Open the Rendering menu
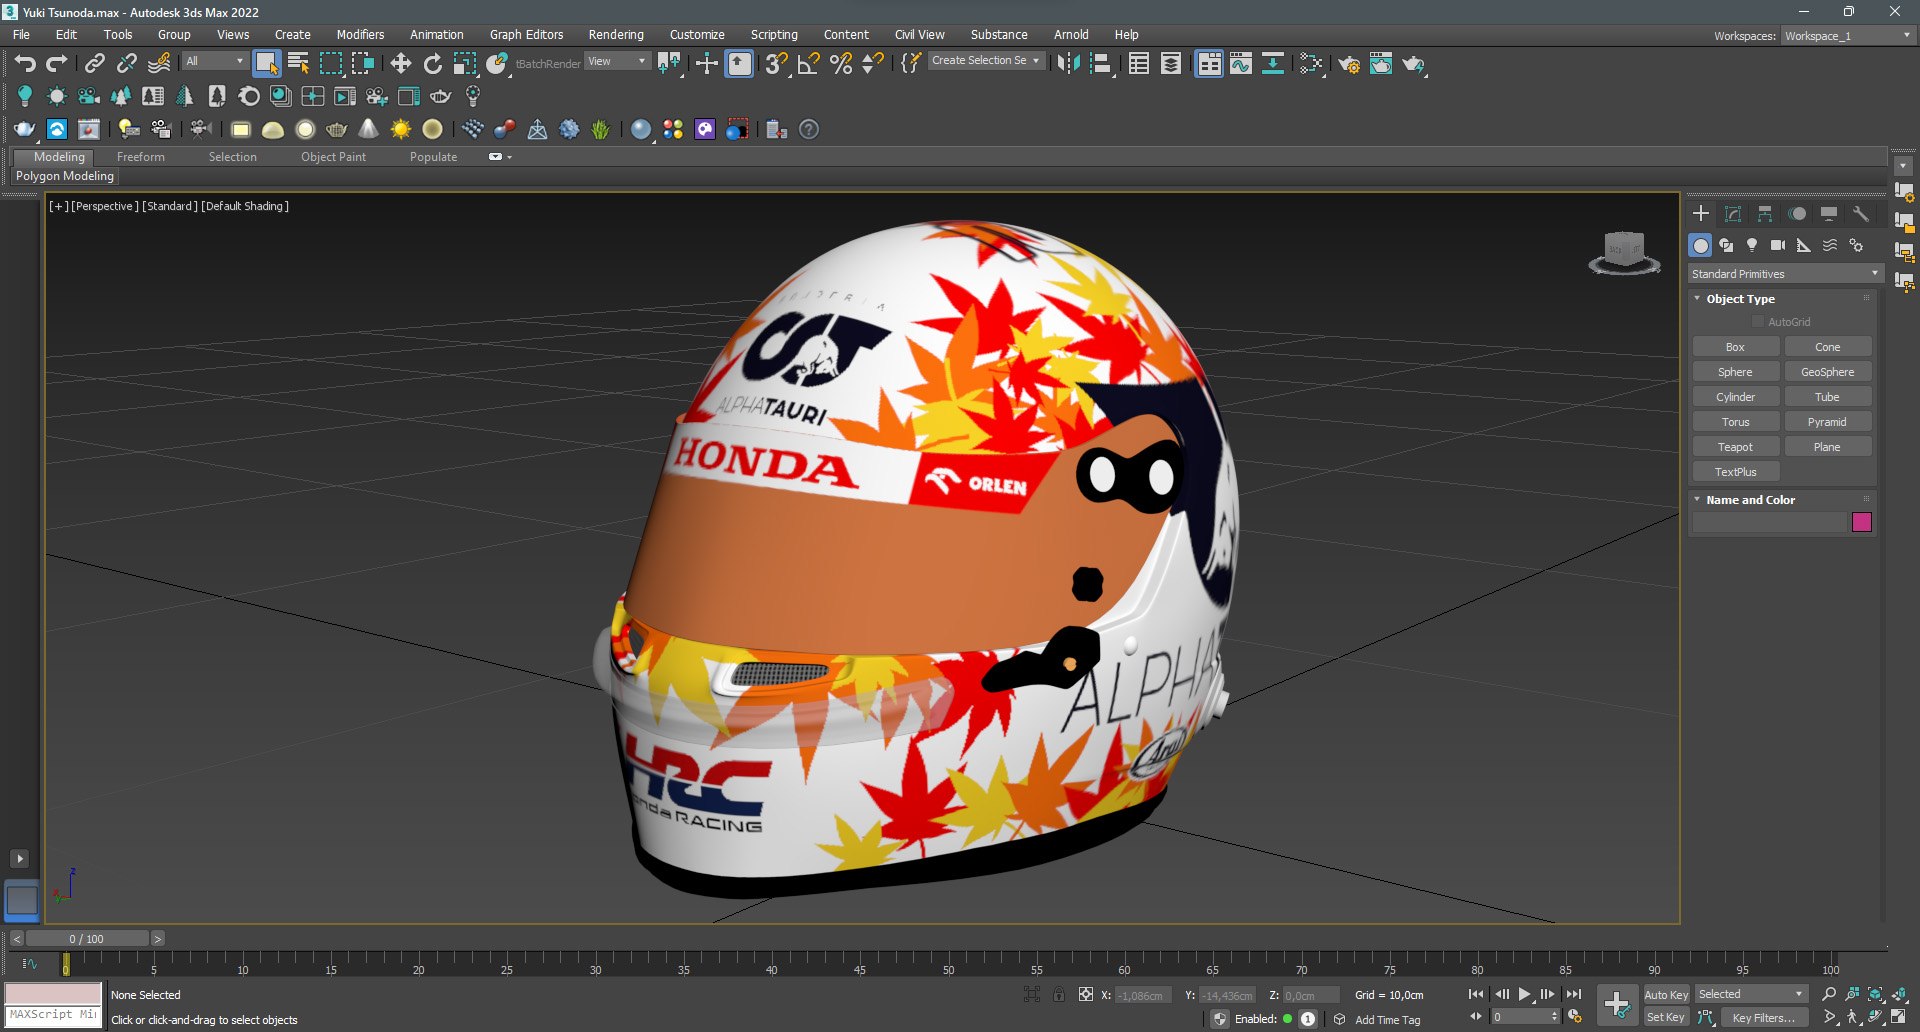 pos(616,35)
